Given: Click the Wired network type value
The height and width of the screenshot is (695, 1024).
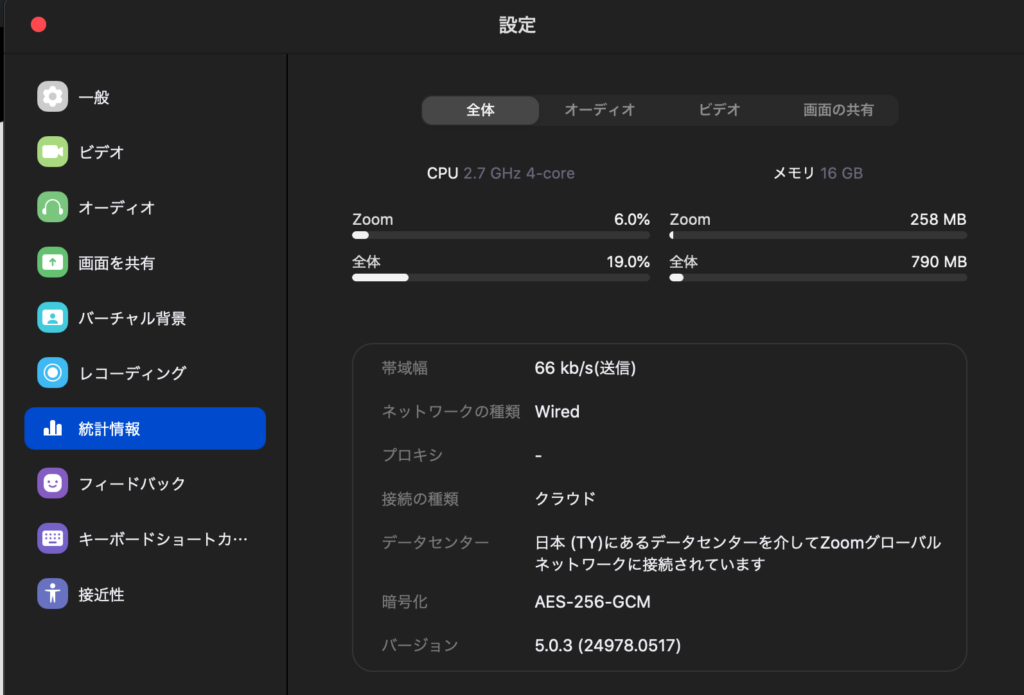Looking at the screenshot, I should (x=557, y=412).
